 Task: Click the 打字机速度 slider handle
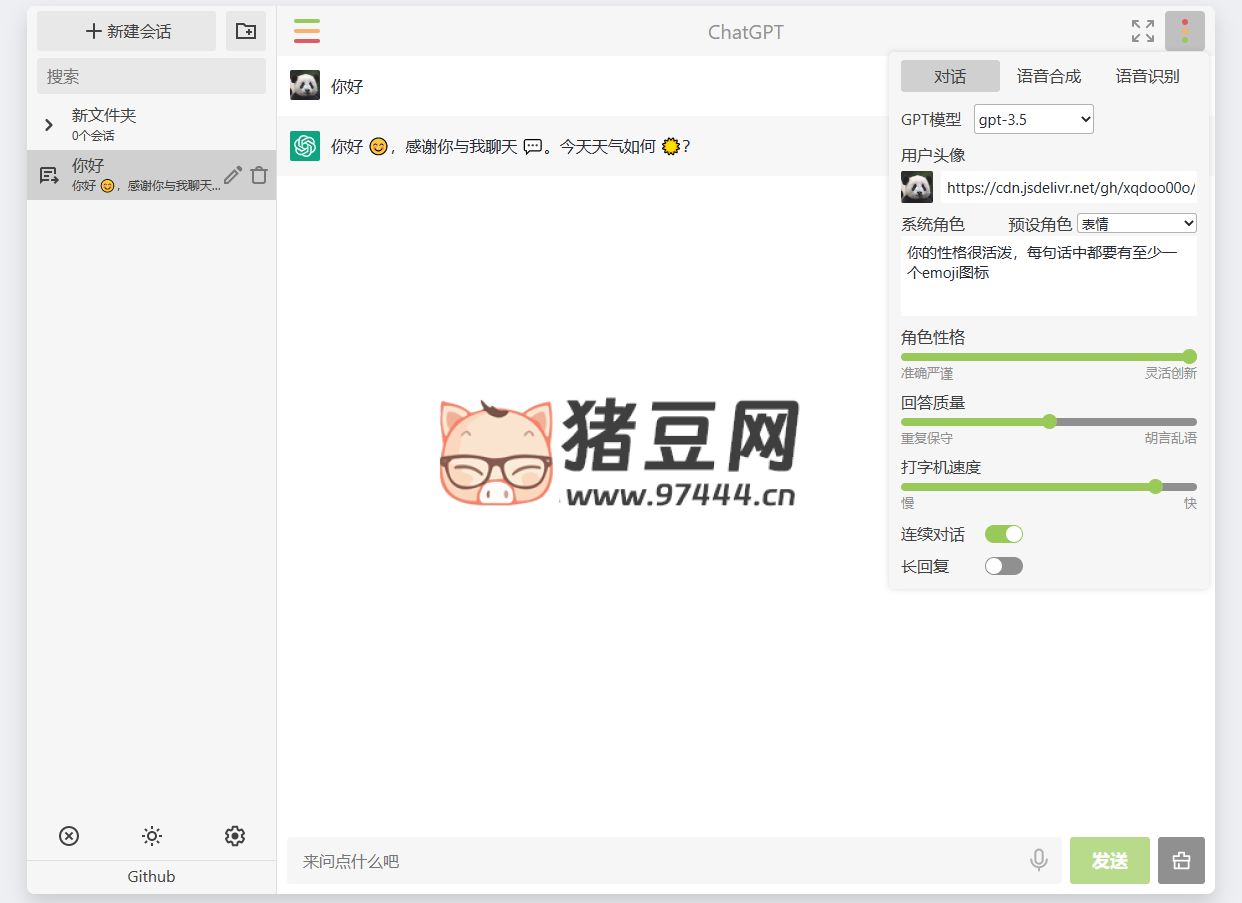[1156, 486]
